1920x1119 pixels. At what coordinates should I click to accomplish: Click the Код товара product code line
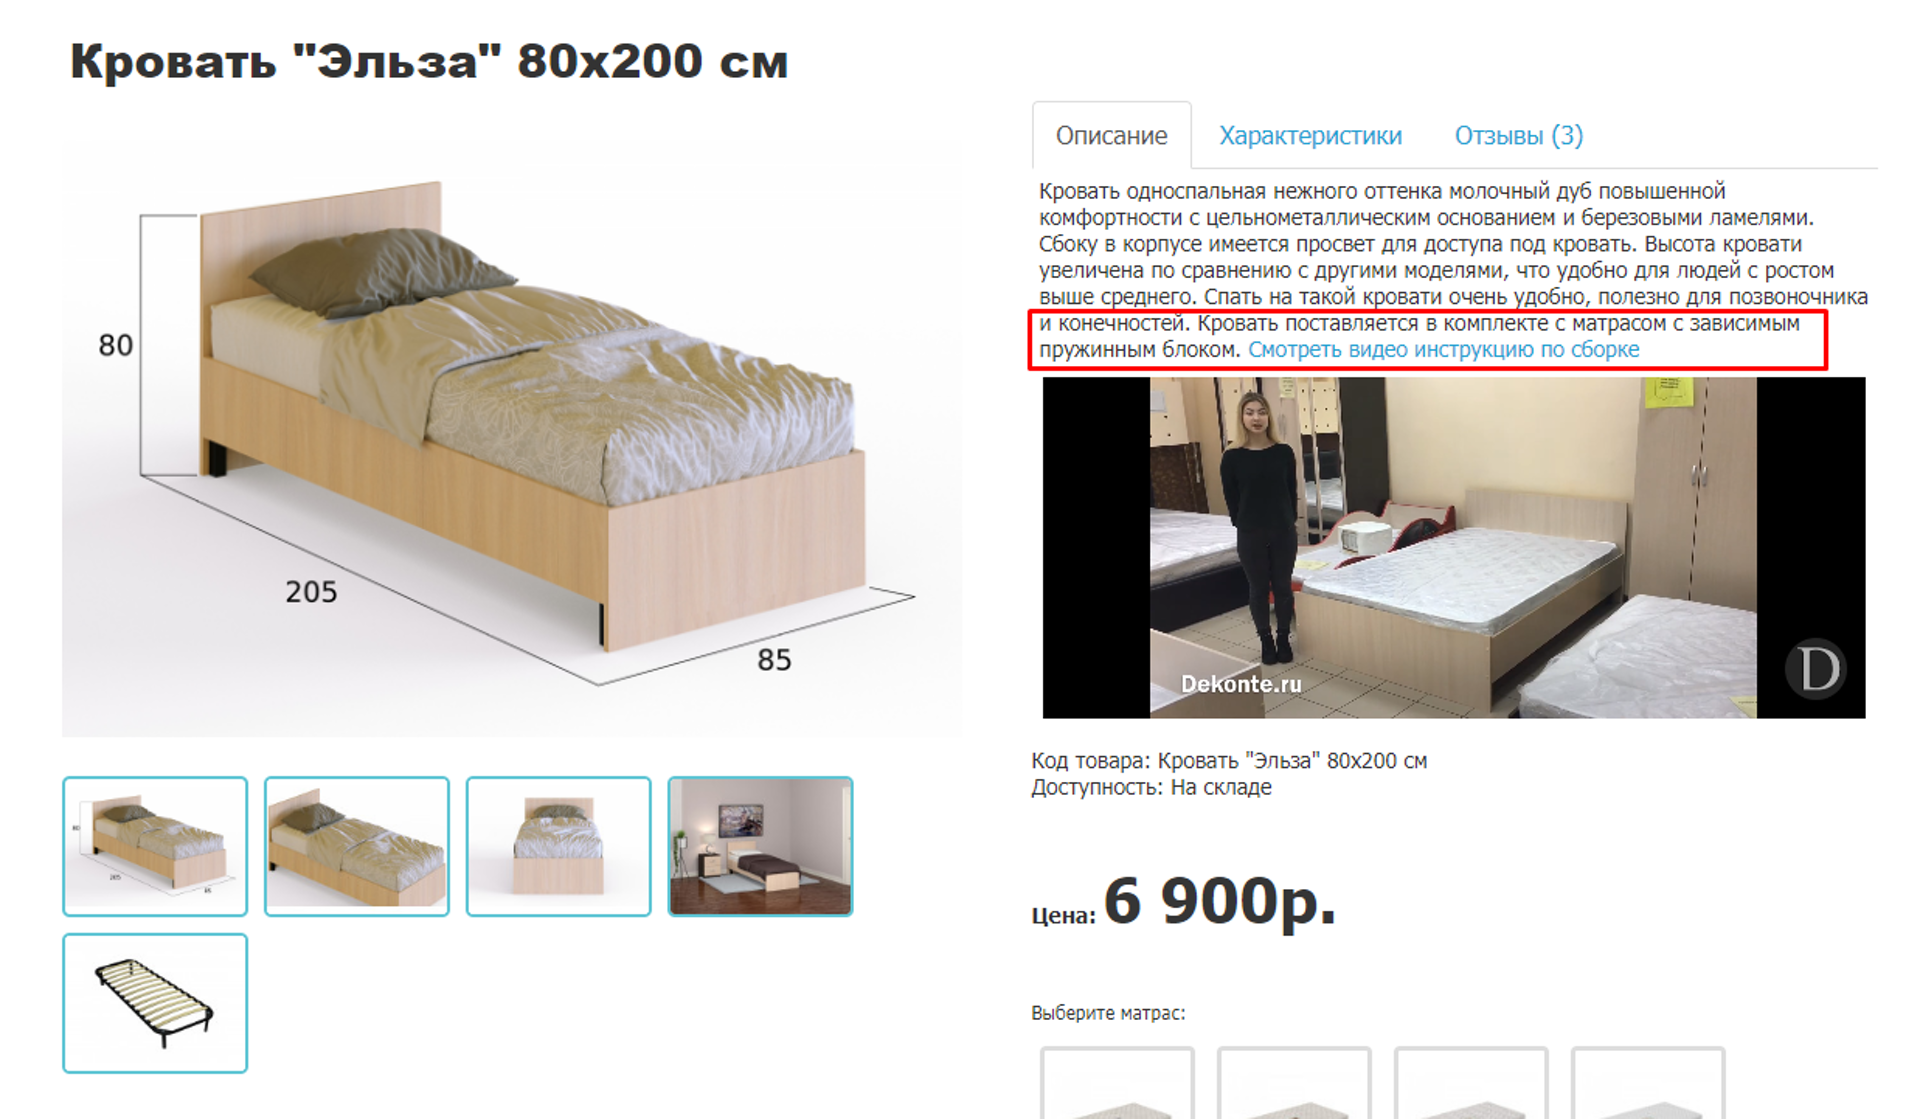click(x=1229, y=761)
